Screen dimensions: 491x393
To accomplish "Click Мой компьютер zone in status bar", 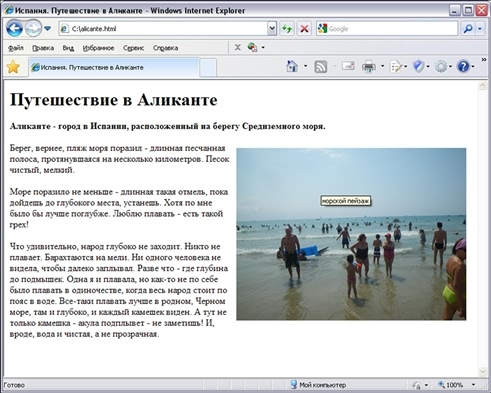I will (x=318, y=385).
